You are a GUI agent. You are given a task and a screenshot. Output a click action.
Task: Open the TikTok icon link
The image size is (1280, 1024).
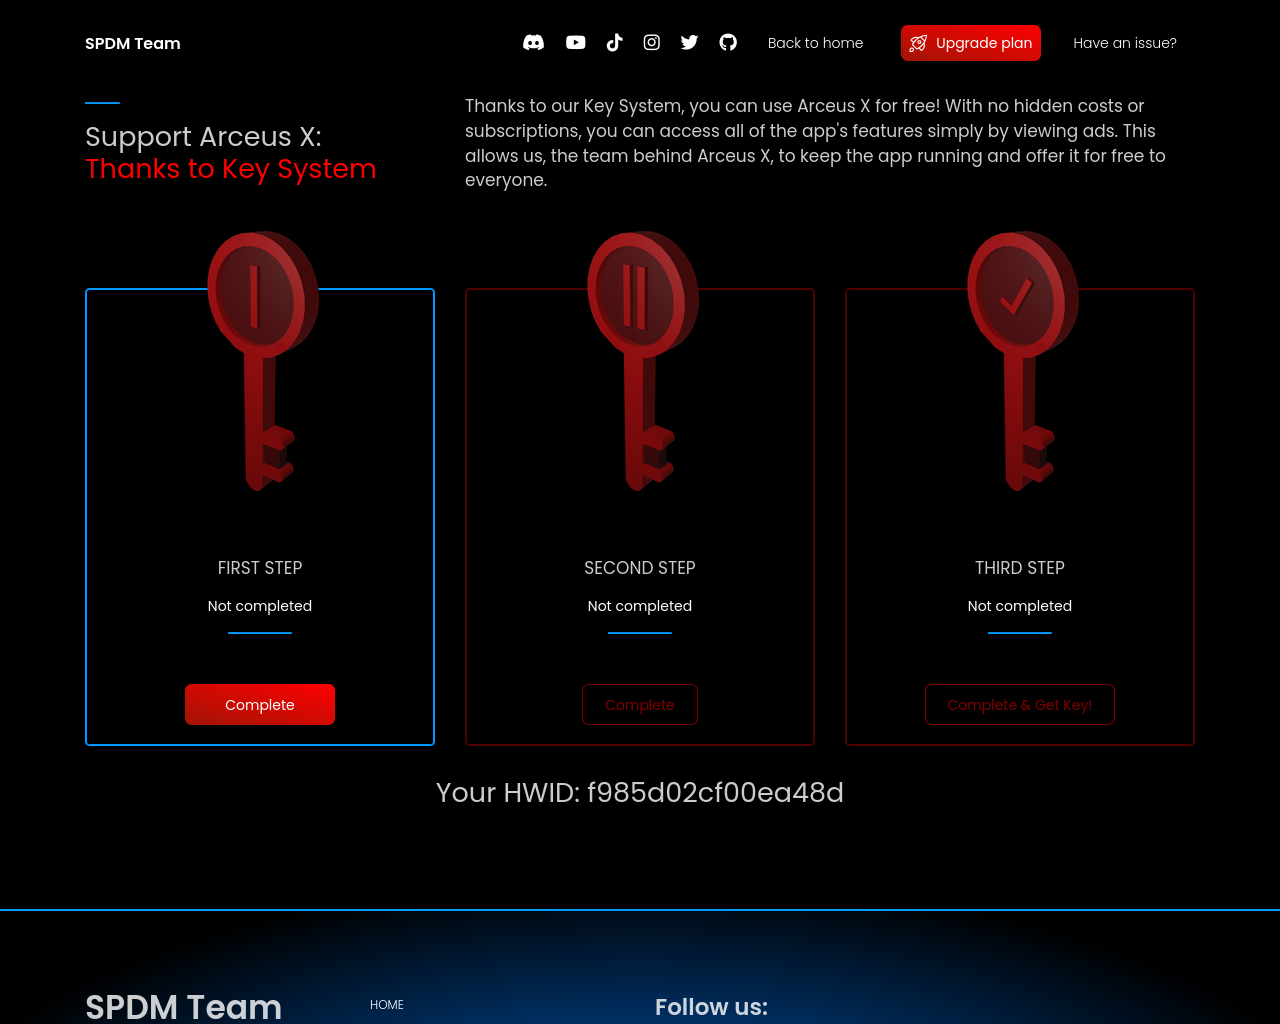click(614, 42)
